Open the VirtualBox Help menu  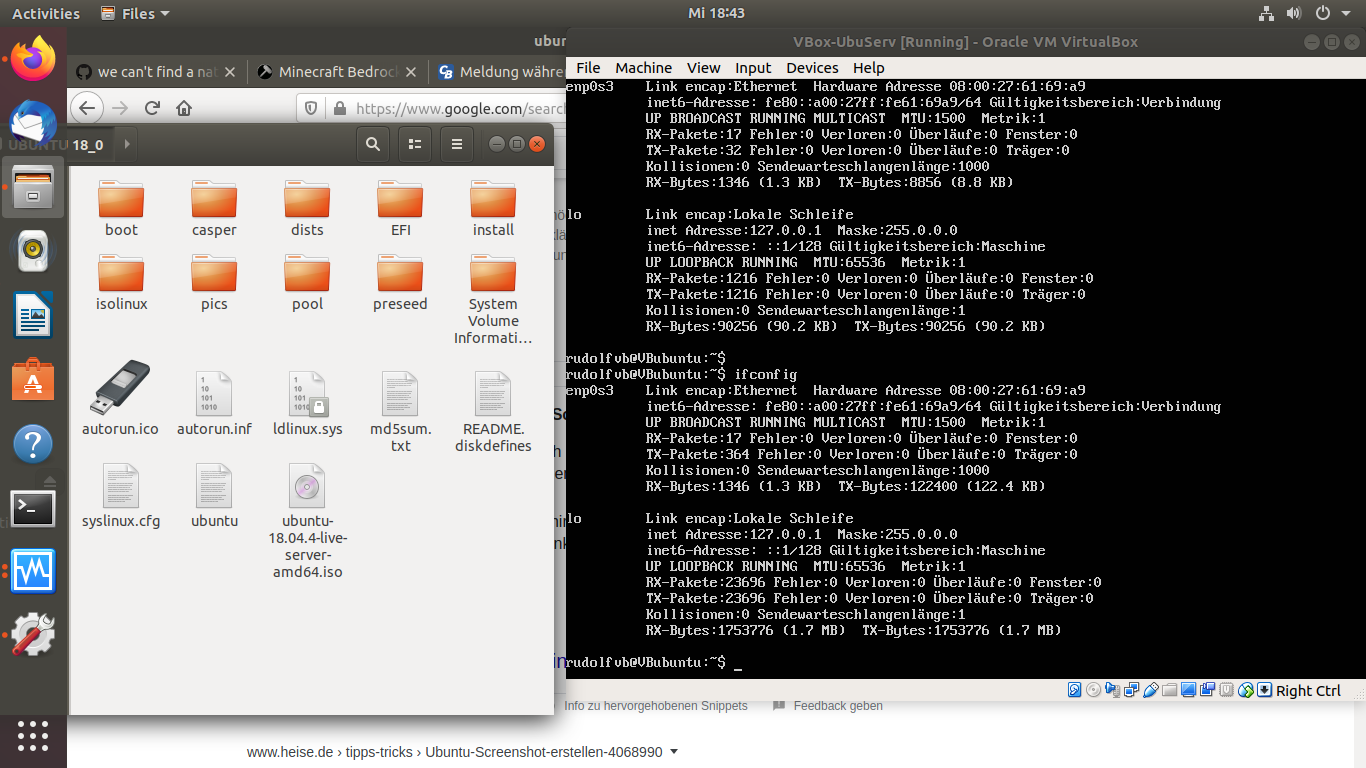[x=868, y=67]
